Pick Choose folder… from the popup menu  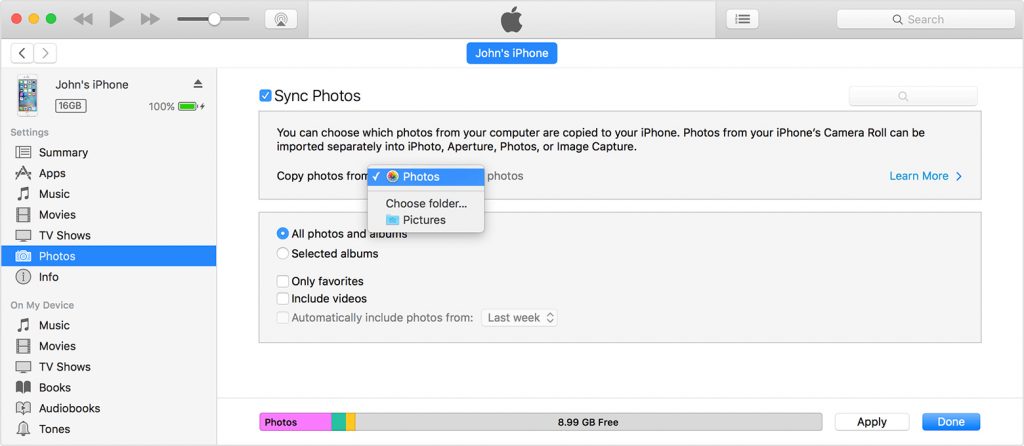(426, 203)
